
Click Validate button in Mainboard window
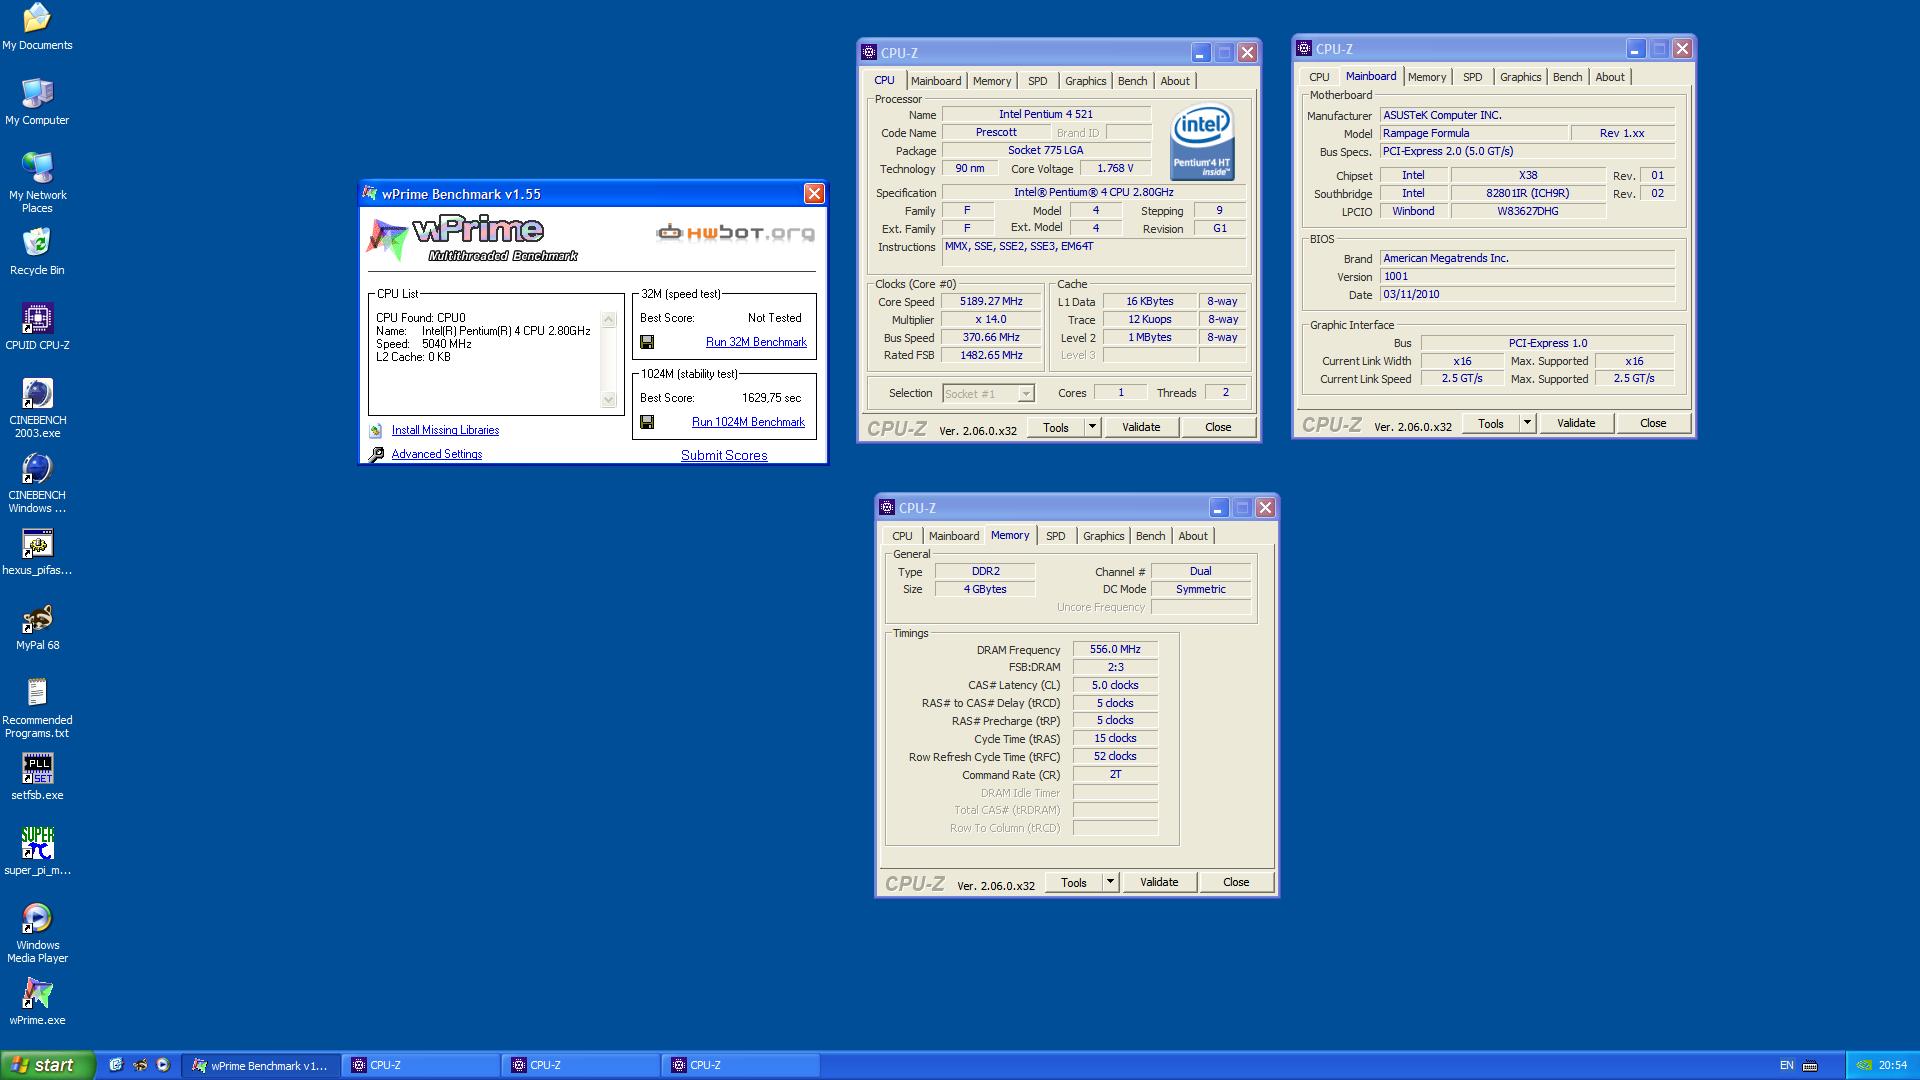point(1576,423)
